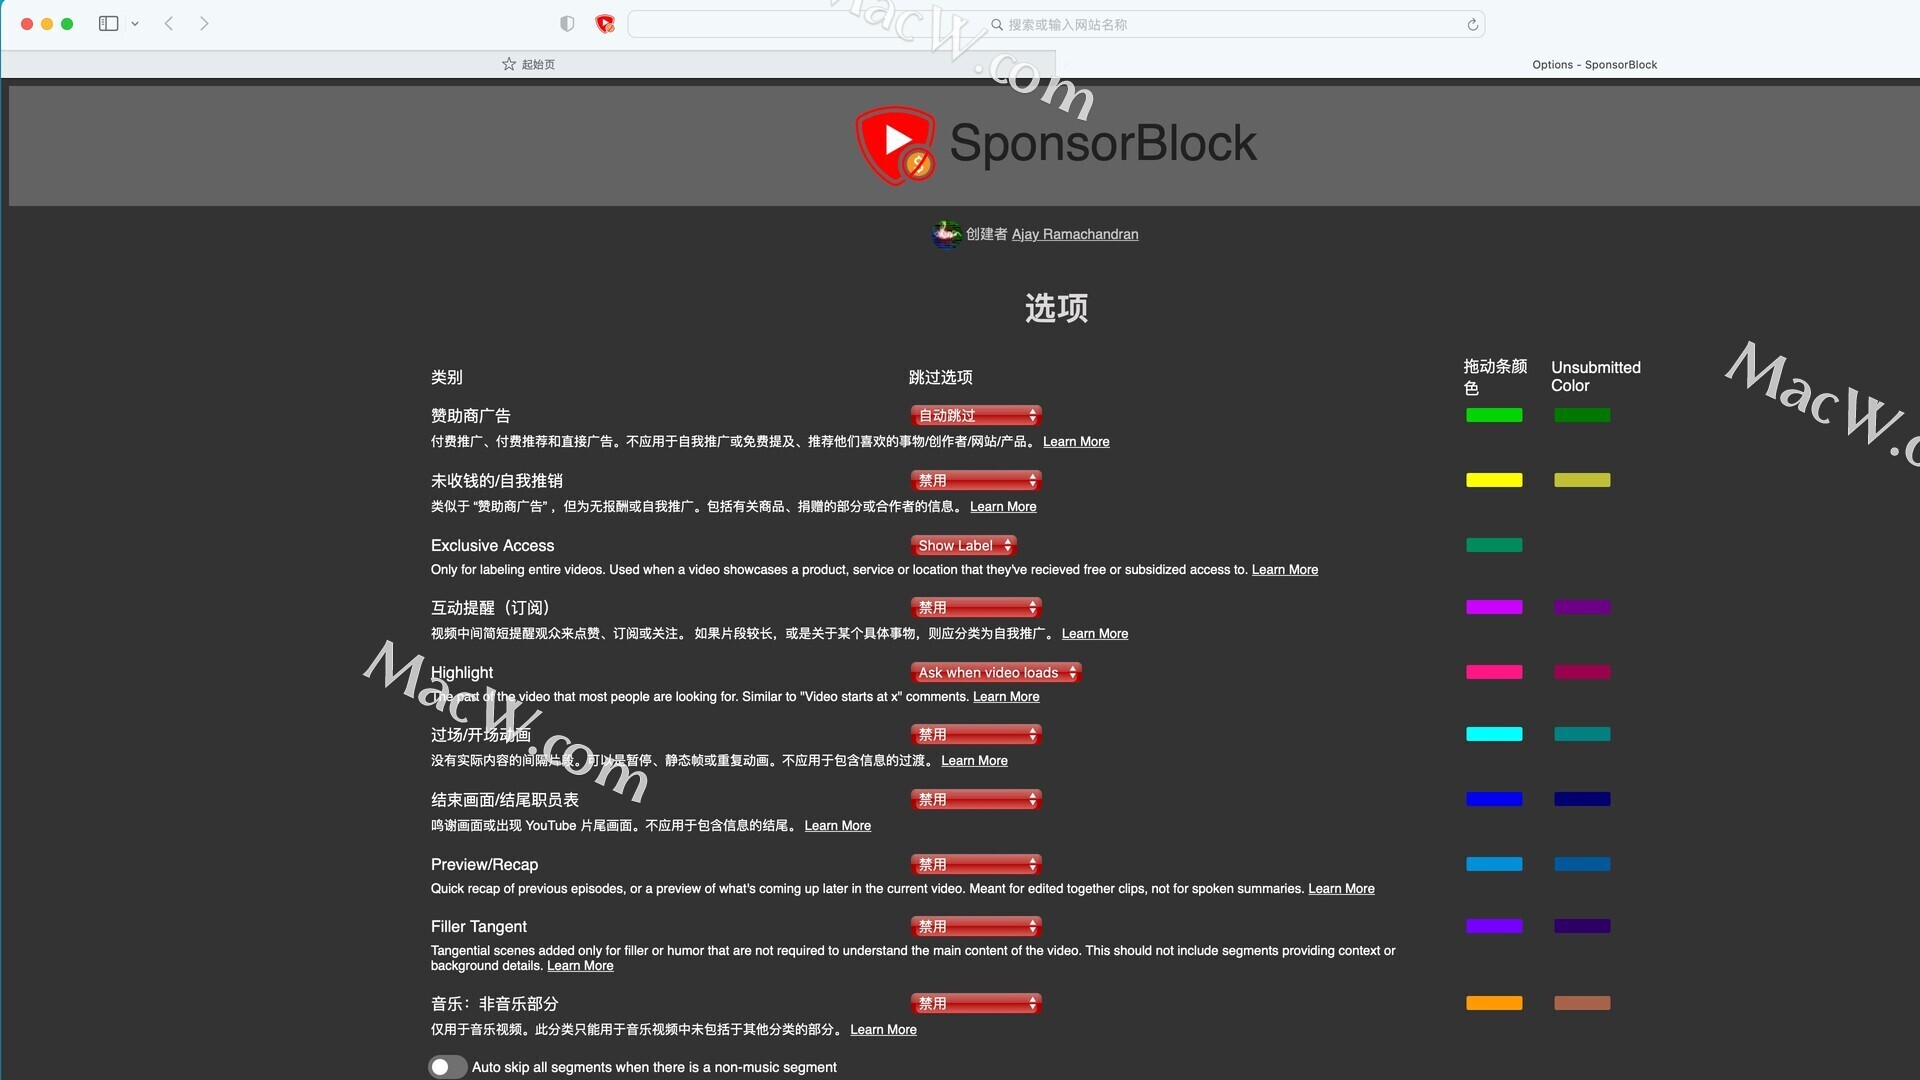Pick the magenta seek bar color for 互动提醒
Viewport: 1920px width, 1080px height.
coord(1494,607)
